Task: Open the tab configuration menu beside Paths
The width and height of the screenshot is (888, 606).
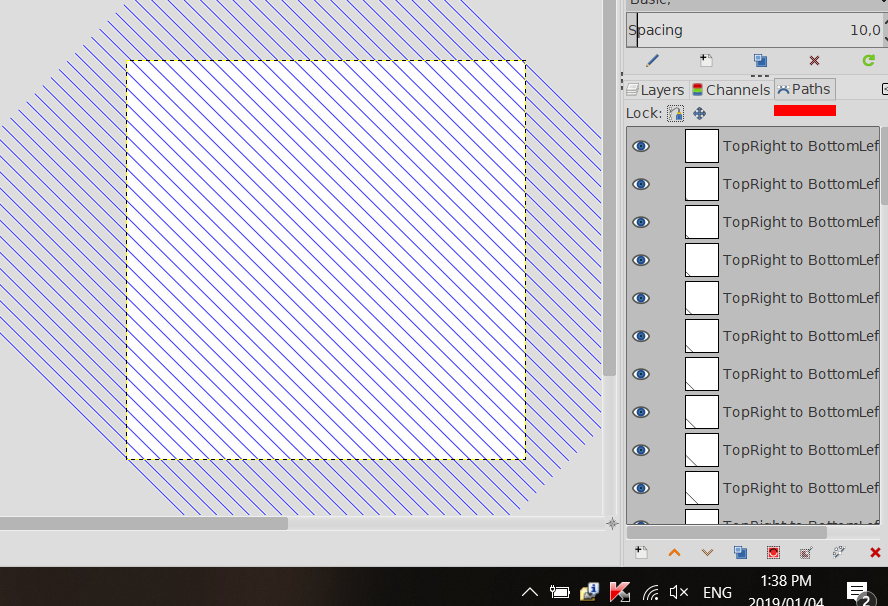Action: 885,89
